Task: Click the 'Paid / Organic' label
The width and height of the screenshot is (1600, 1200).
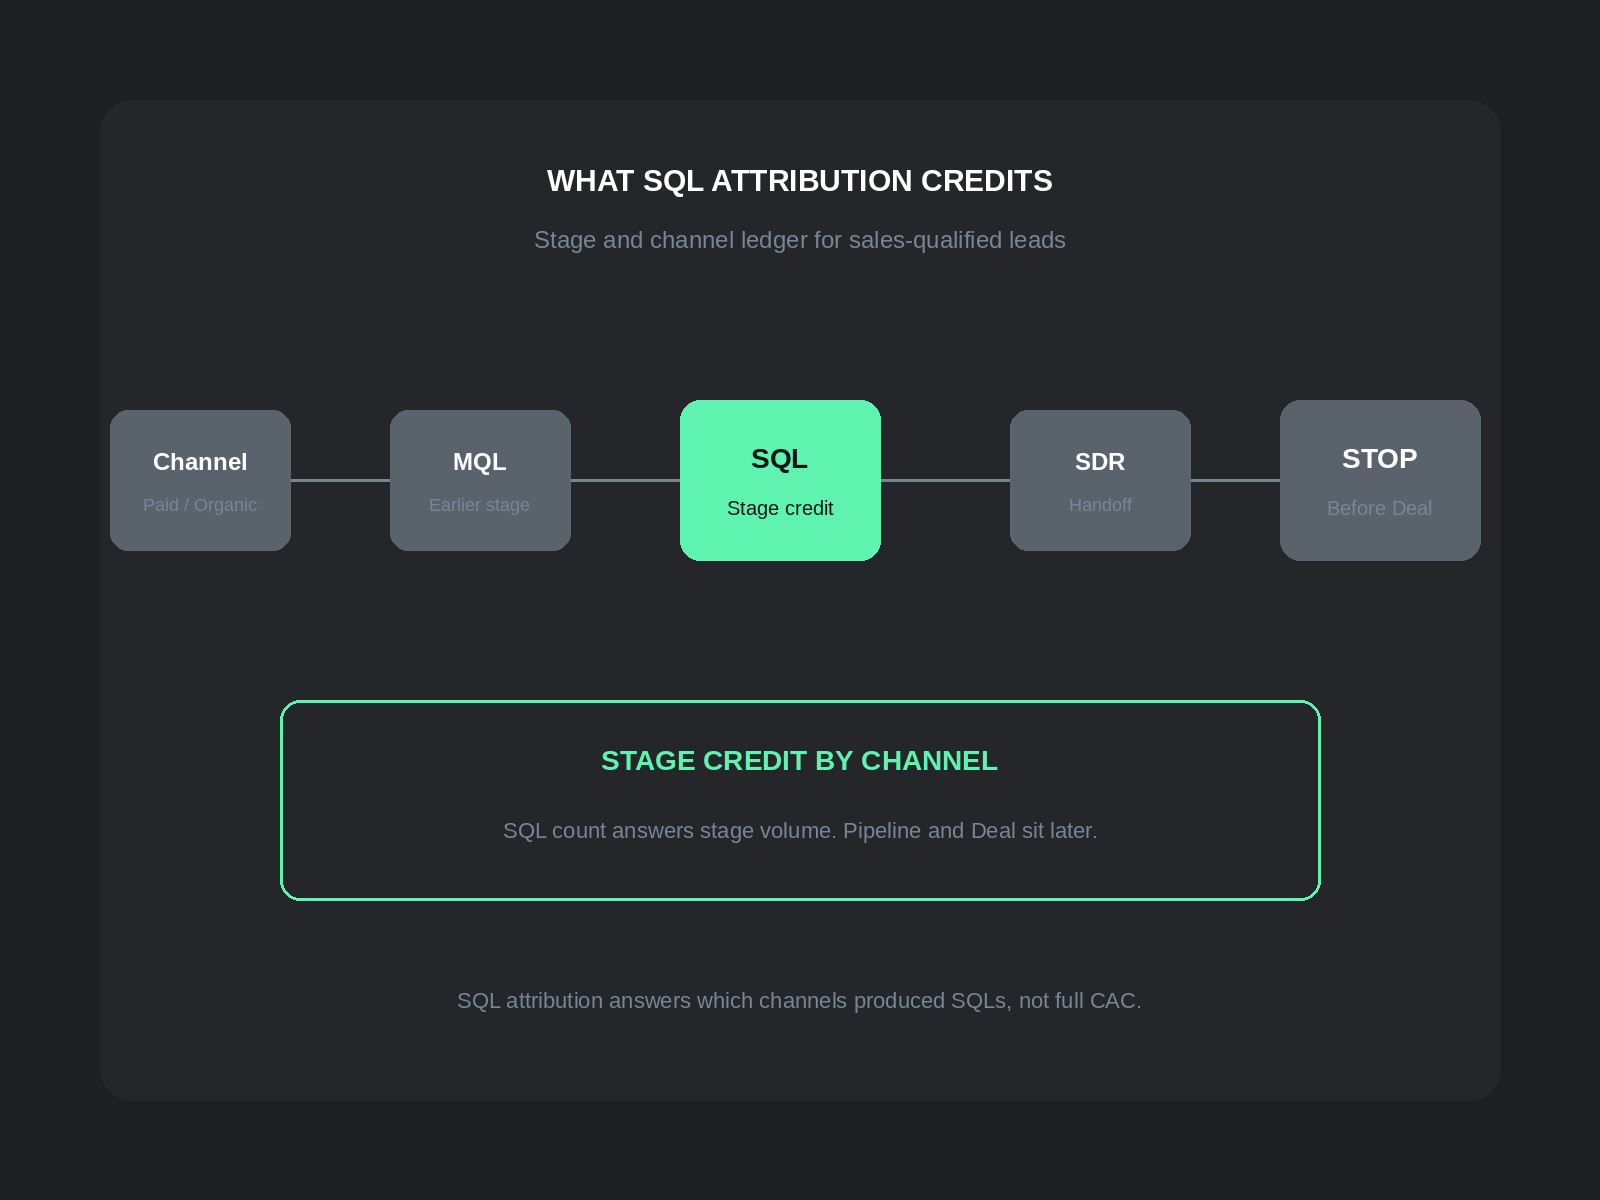Action: point(200,505)
